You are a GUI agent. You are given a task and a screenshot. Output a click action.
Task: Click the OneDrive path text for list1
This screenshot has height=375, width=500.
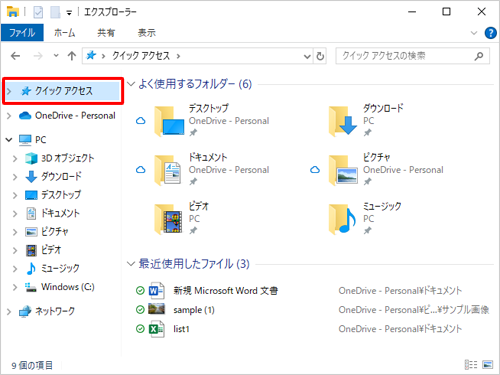(x=400, y=329)
